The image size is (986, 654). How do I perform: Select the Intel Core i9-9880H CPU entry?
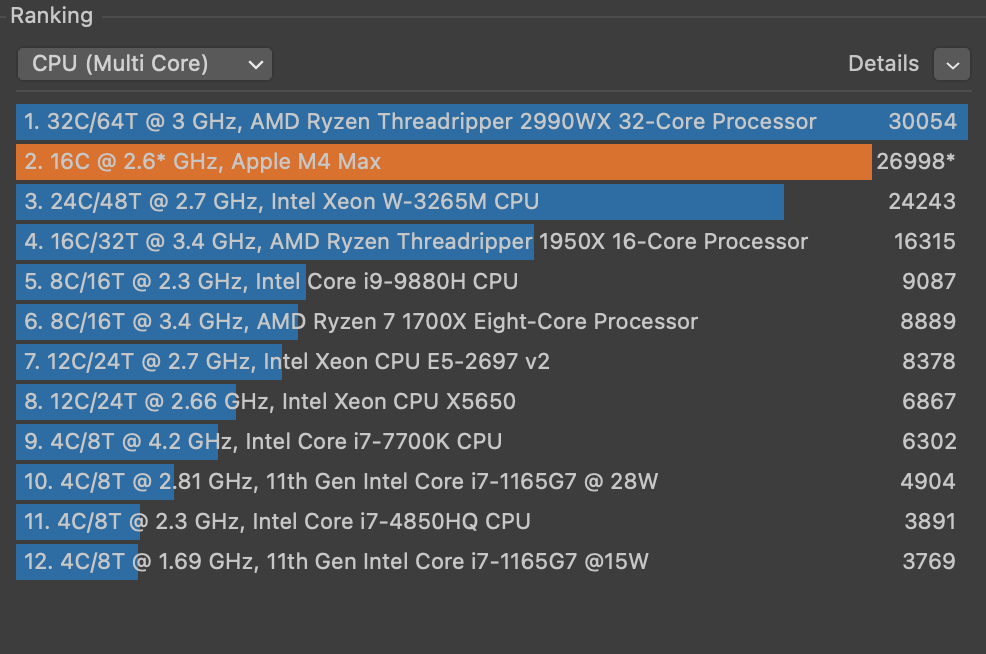click(492, 282)
